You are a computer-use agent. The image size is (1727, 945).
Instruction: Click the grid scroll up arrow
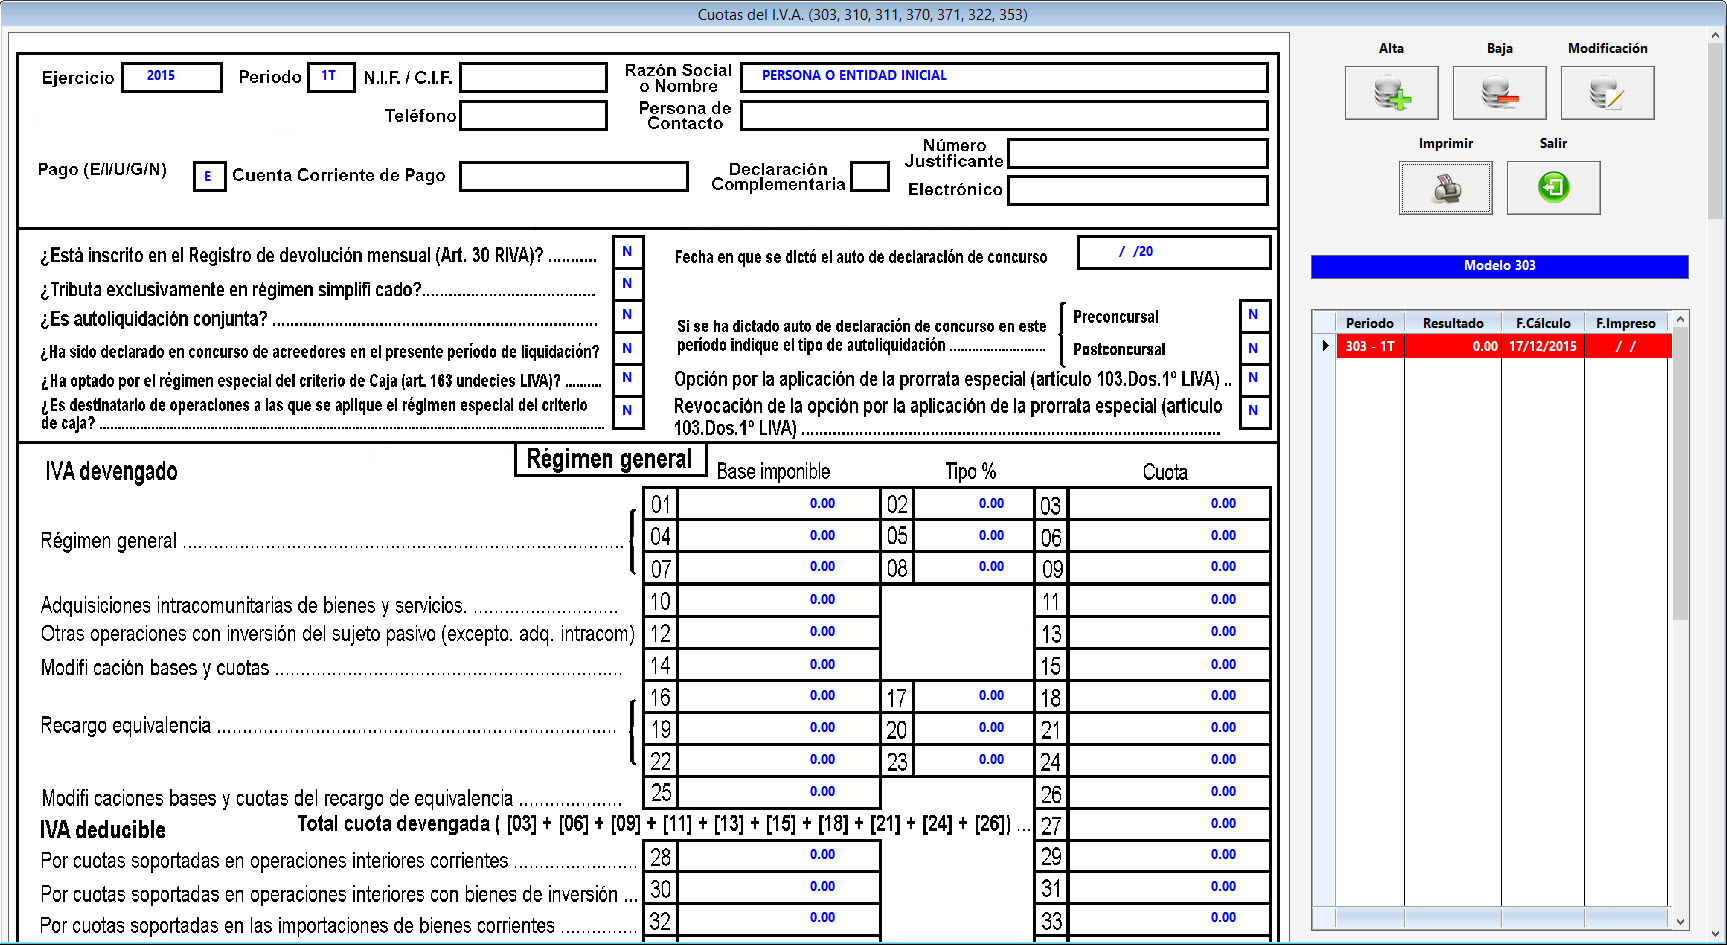1680,320
